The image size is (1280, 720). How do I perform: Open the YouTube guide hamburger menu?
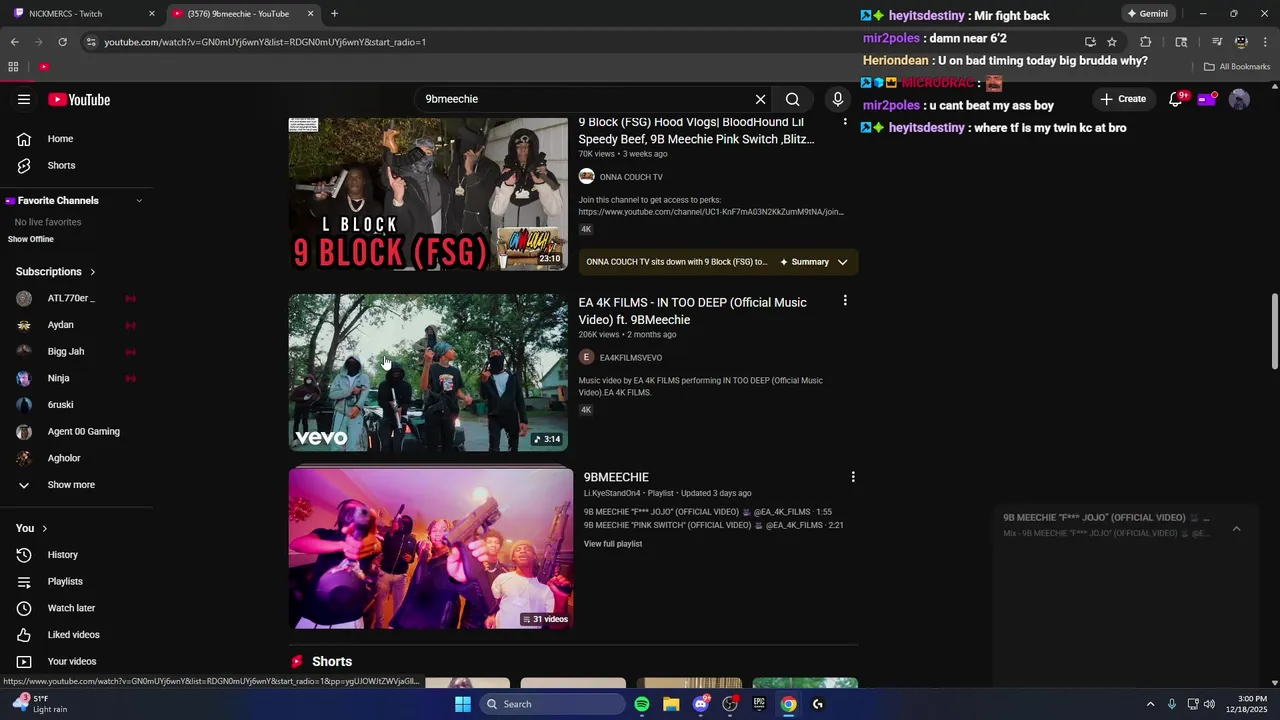pyautogui.click(x=24, y=99)
